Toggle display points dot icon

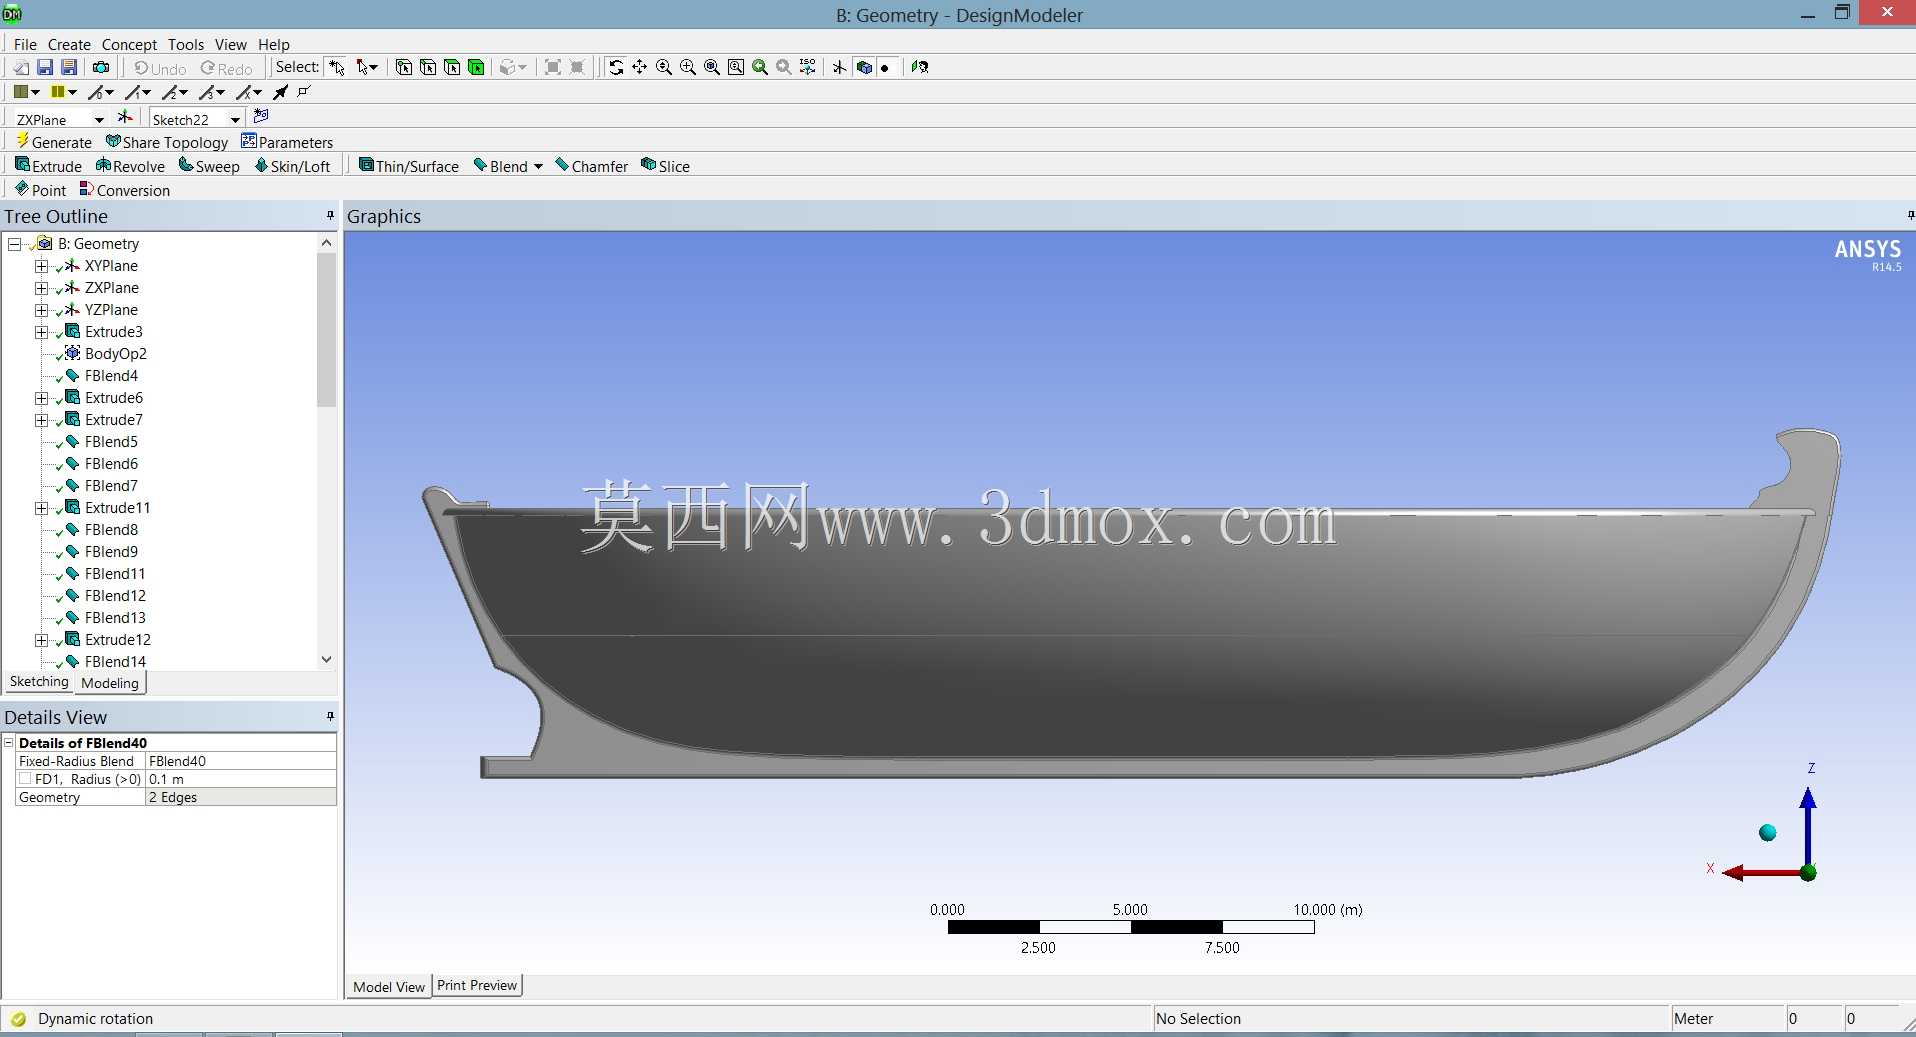(x=885, y=68)
